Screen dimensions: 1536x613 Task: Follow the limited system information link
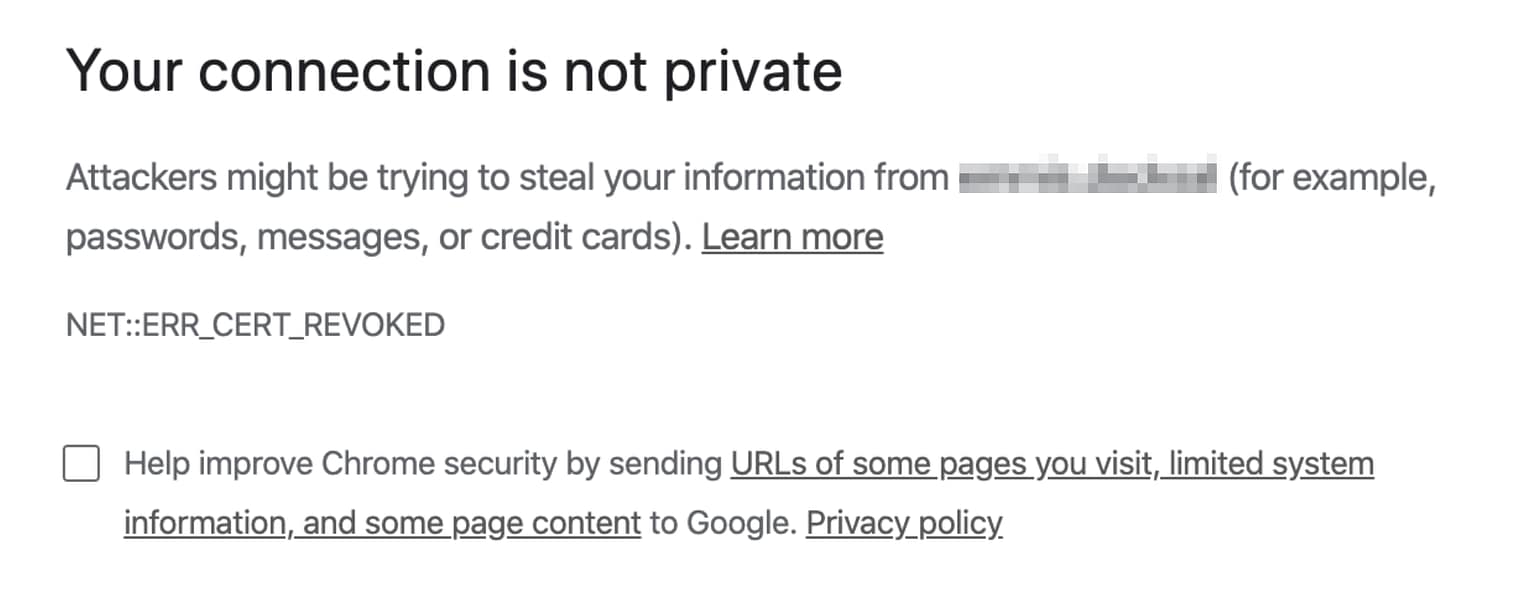click(1270, 463)
